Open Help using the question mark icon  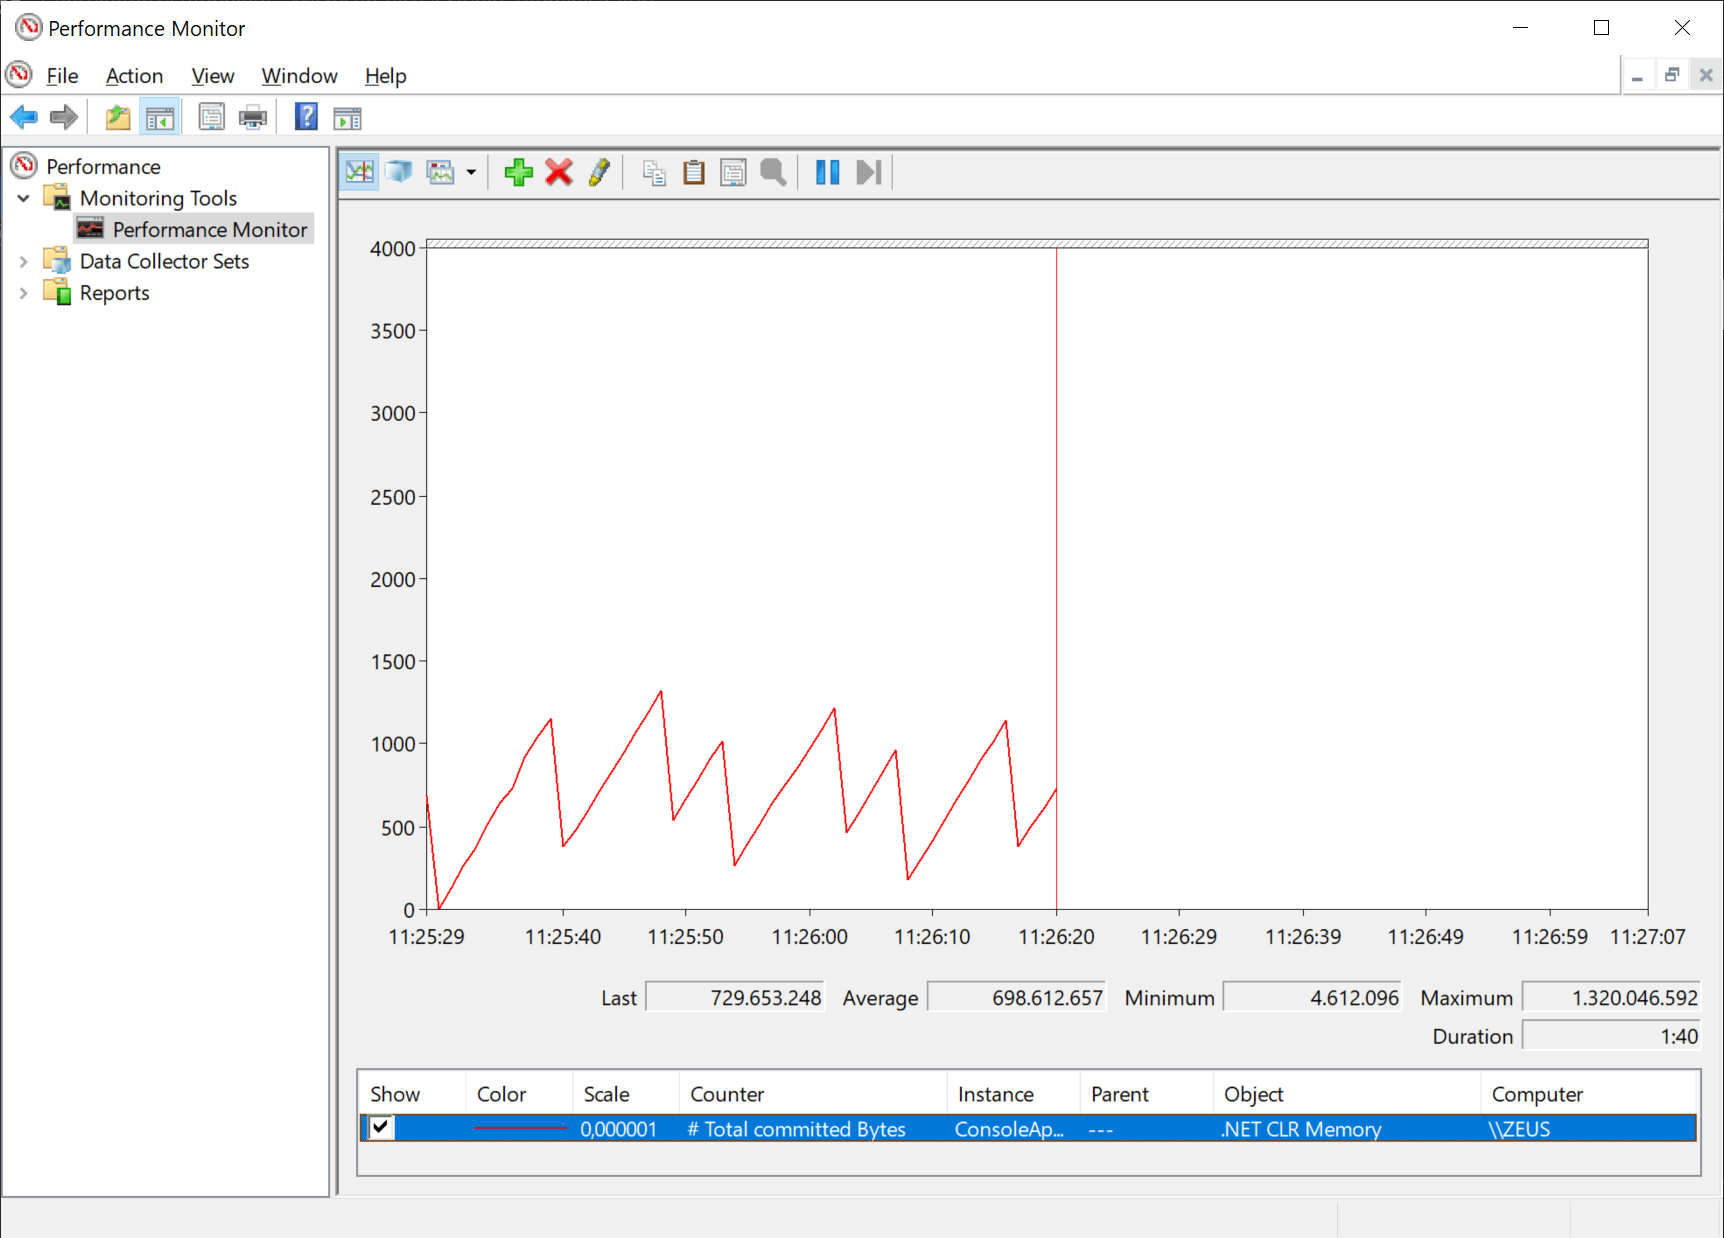305,116
